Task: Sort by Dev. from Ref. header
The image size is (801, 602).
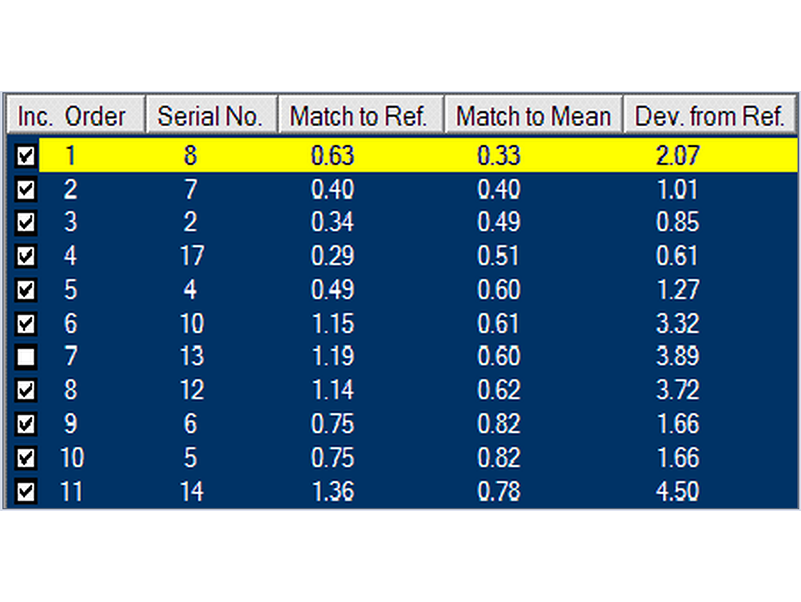Action: click(710, 116)
